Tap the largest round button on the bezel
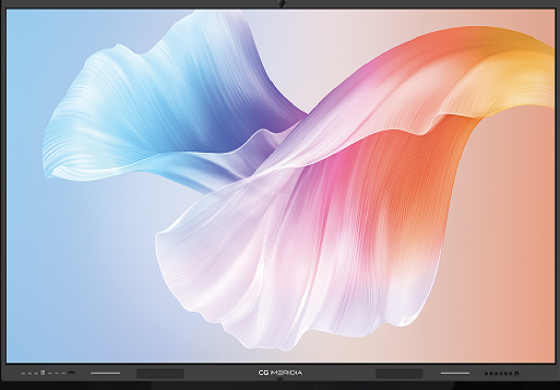The width and height of the screenshot is (560, 390). point(516,374)
